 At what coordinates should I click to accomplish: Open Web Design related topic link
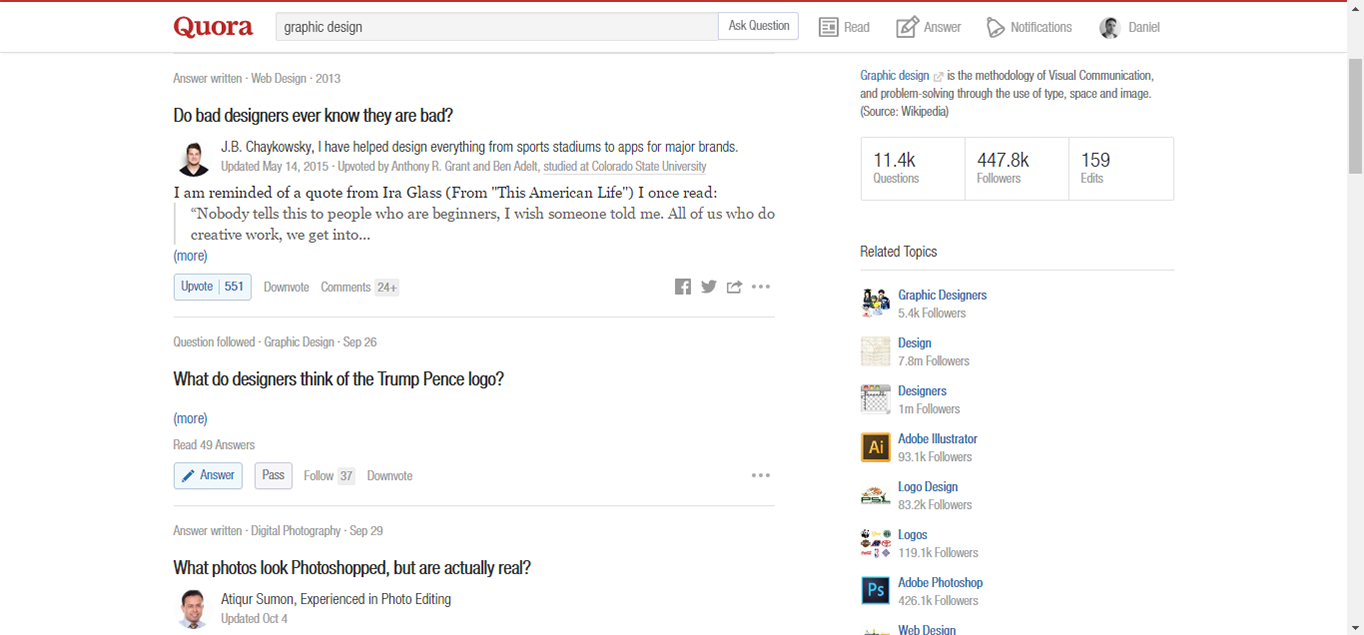click(x=927, y=629)
